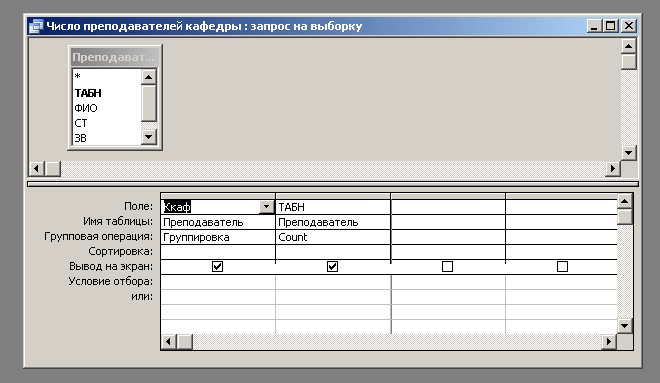Click upper pane scroll left arrow
Viewport: 660px width, 383px height.
click(37, 169)
